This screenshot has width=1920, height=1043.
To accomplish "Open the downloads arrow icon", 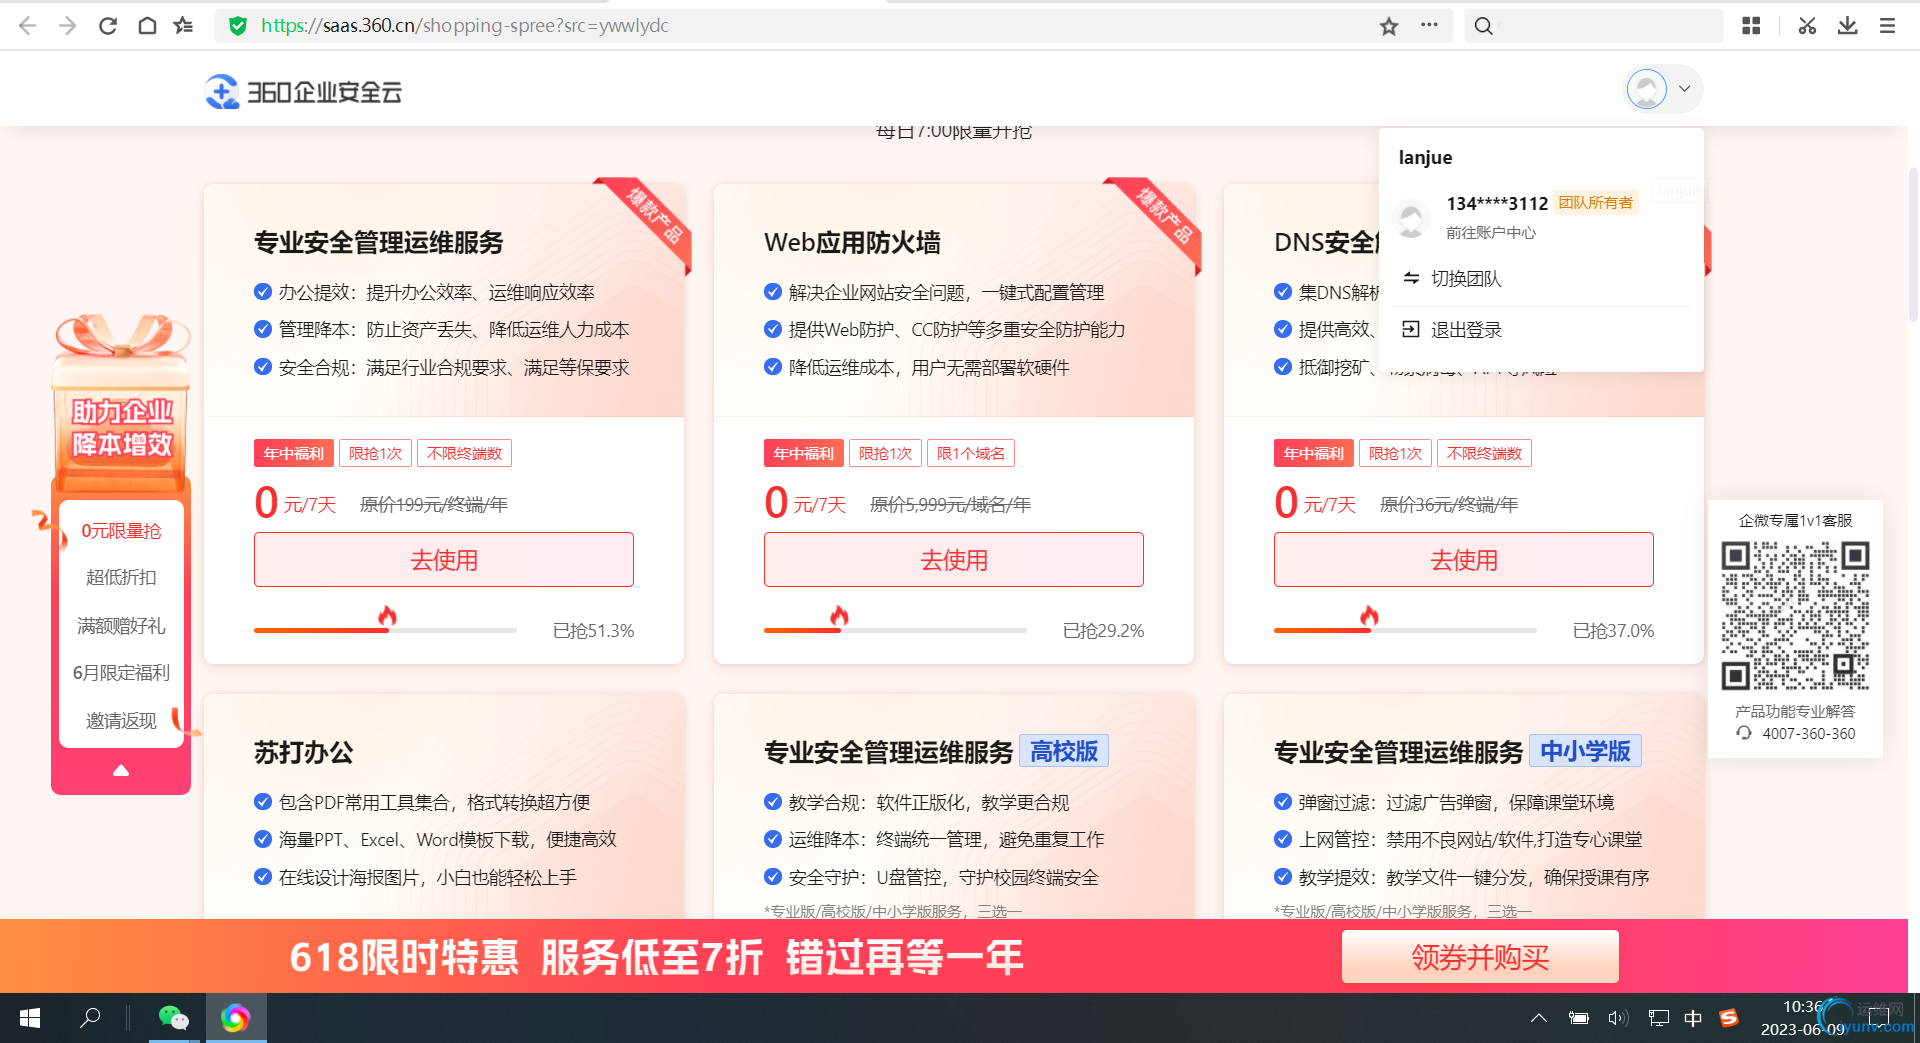I will (1847, 26).
